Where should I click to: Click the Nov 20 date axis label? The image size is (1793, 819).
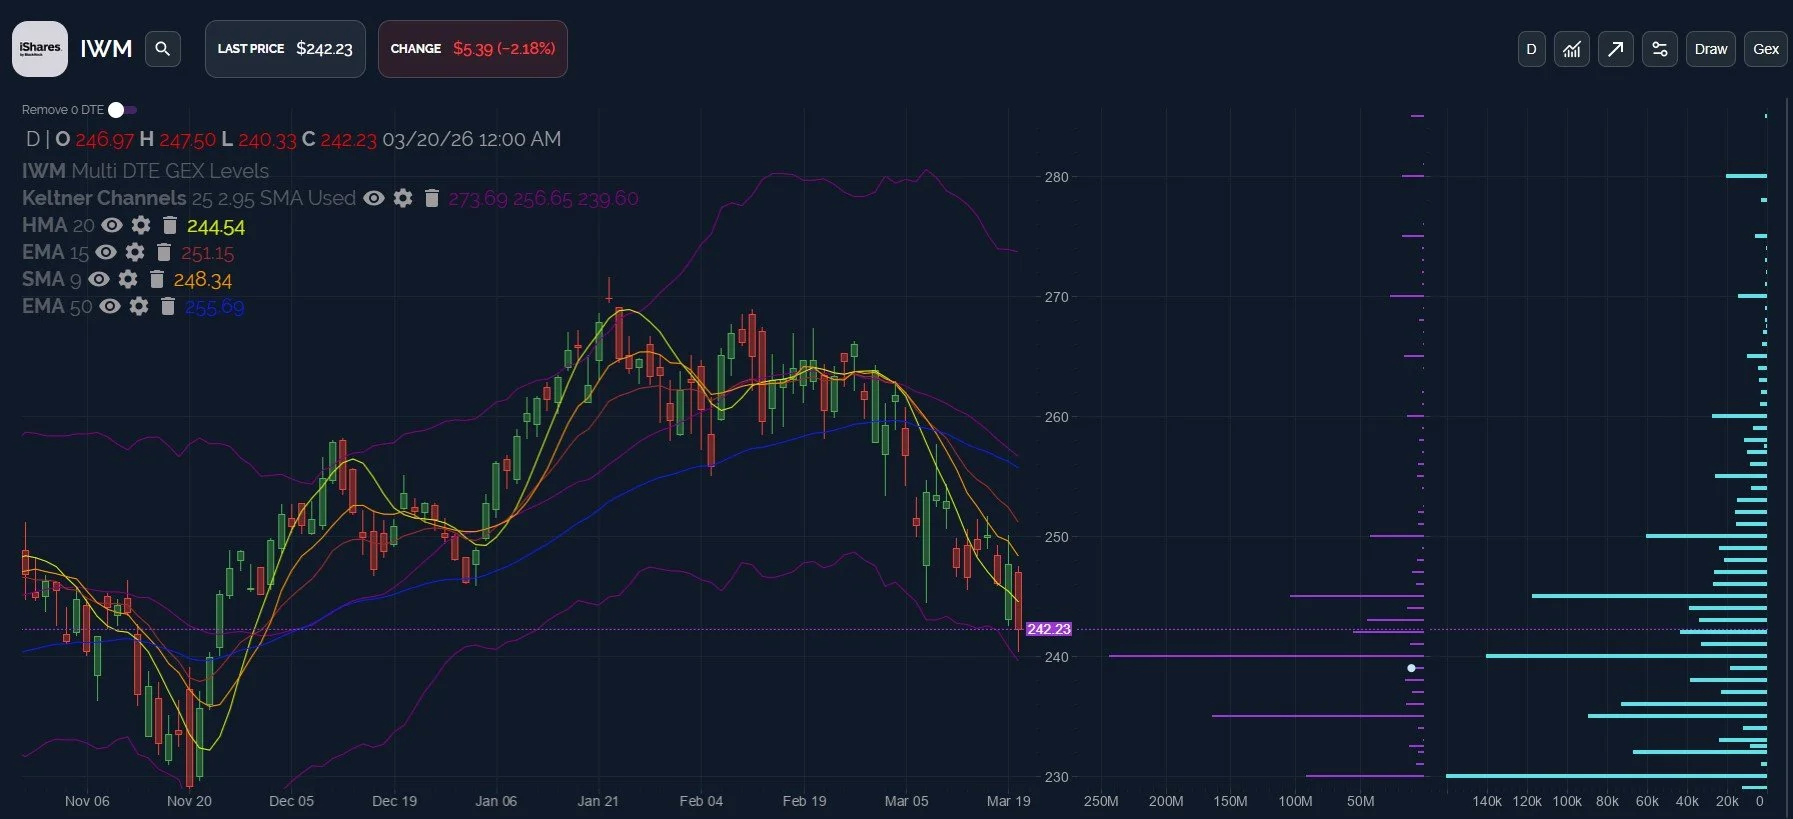click(189, 801)
